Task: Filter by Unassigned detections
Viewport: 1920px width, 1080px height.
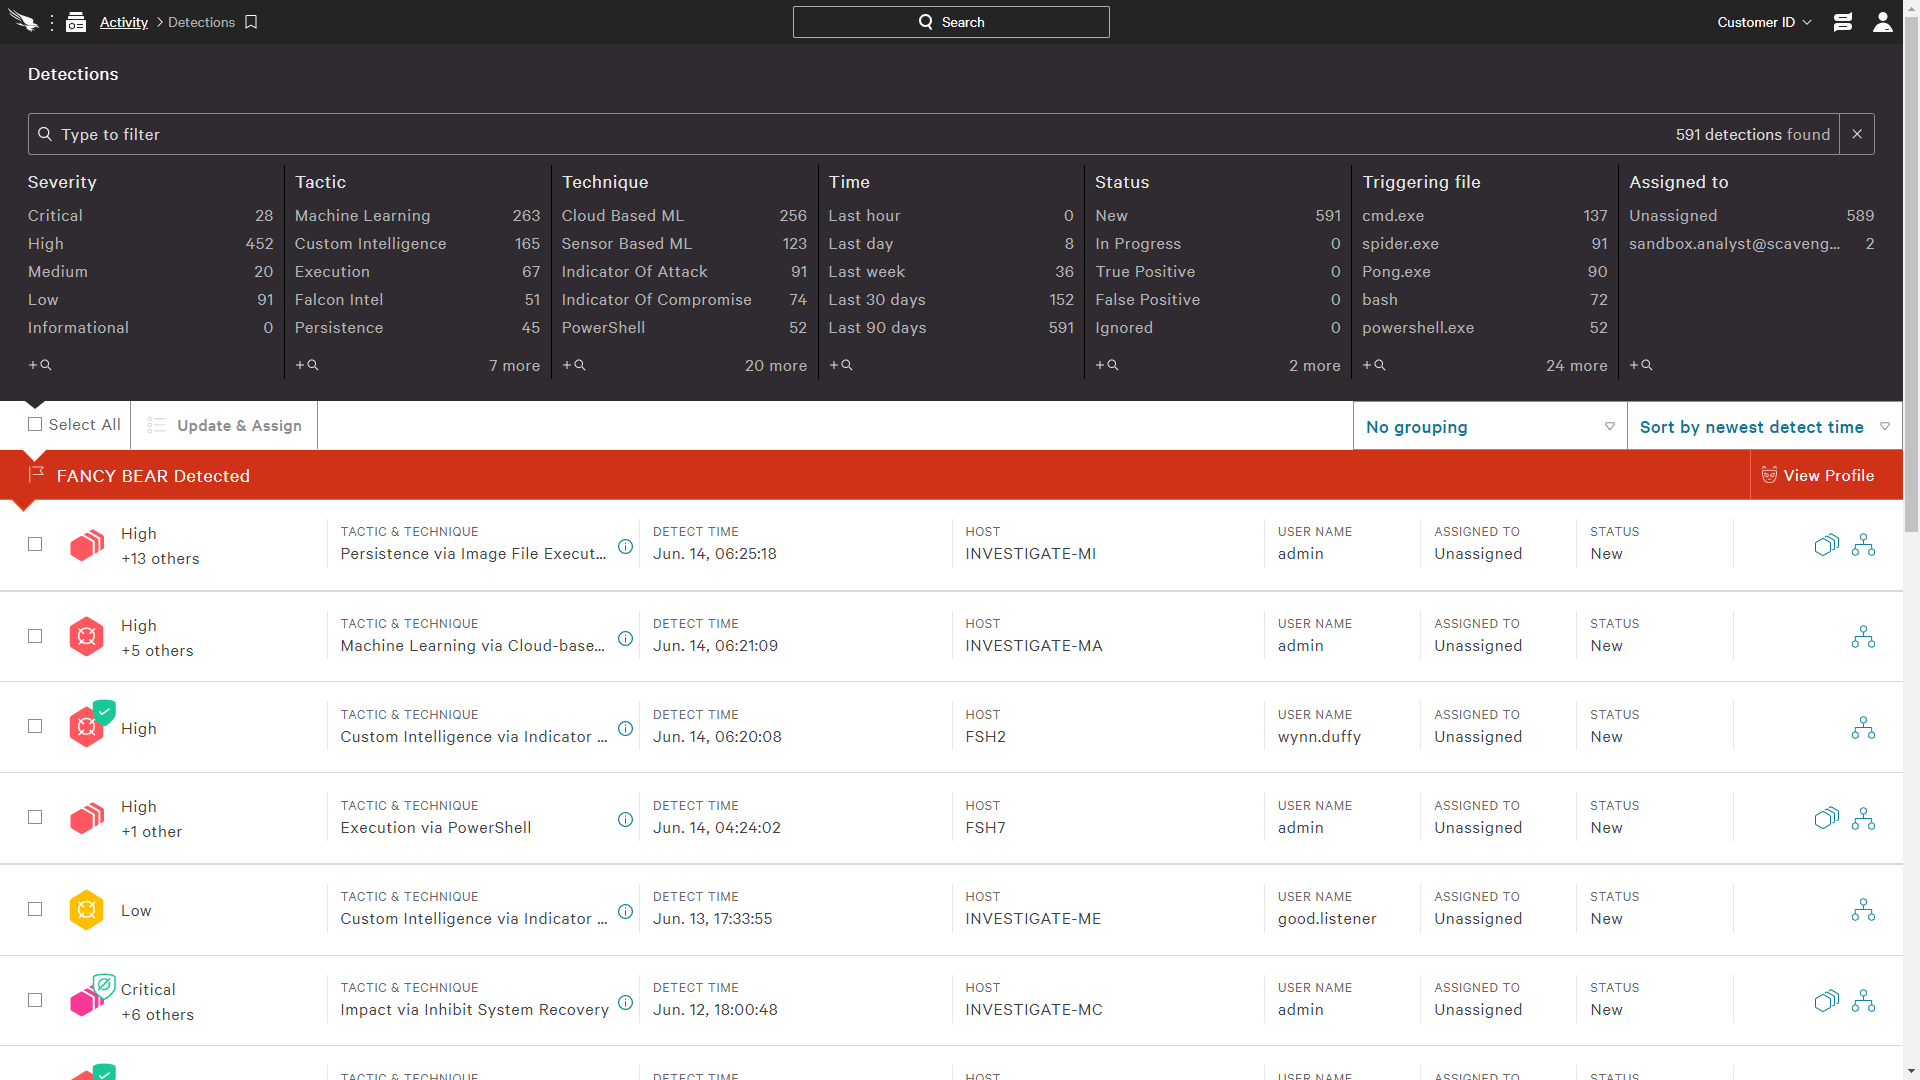Action: pyautogui.click(x=1751, y=216)
